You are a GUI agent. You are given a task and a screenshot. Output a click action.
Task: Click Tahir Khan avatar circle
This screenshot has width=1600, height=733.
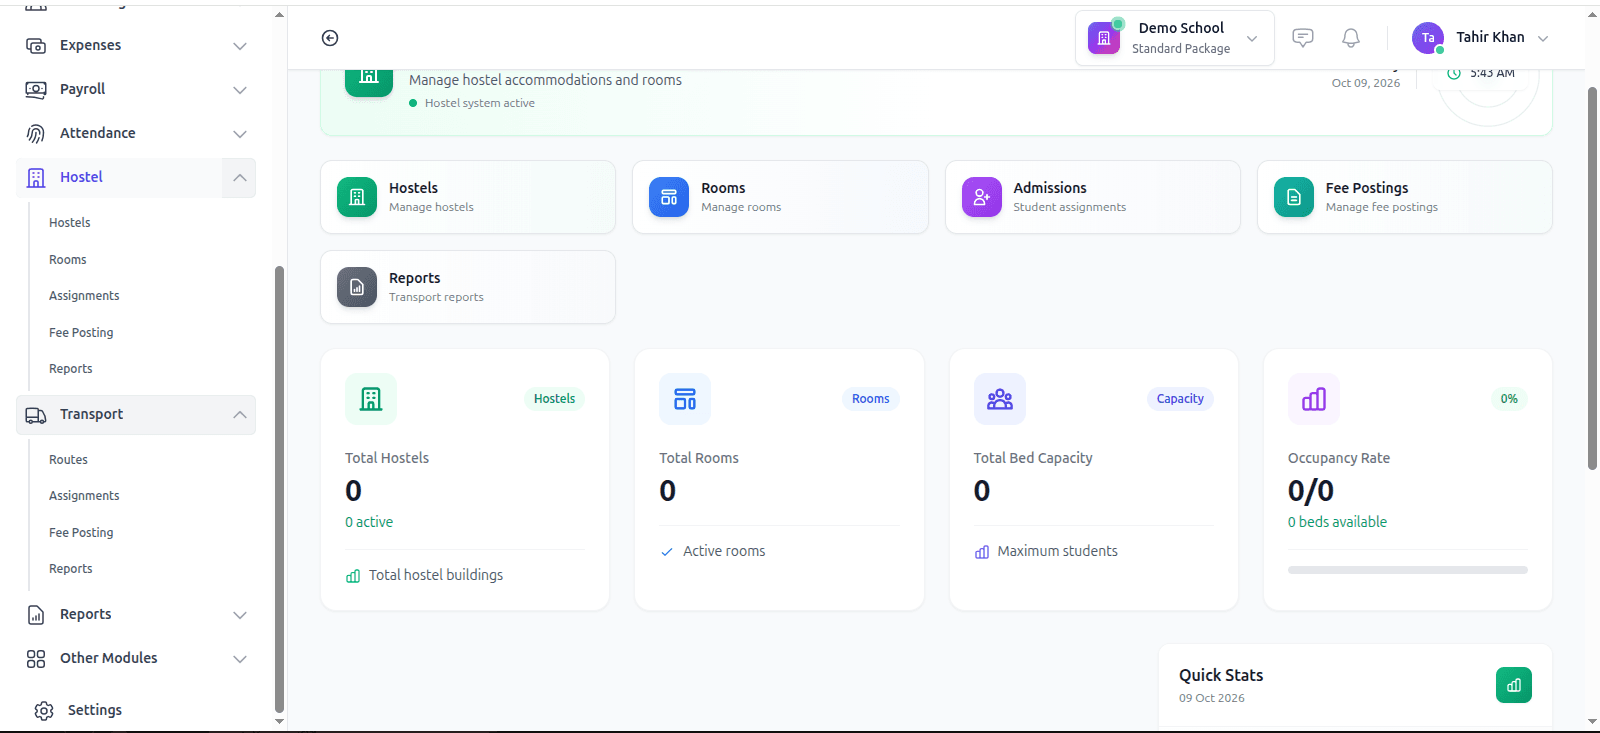1428,38
